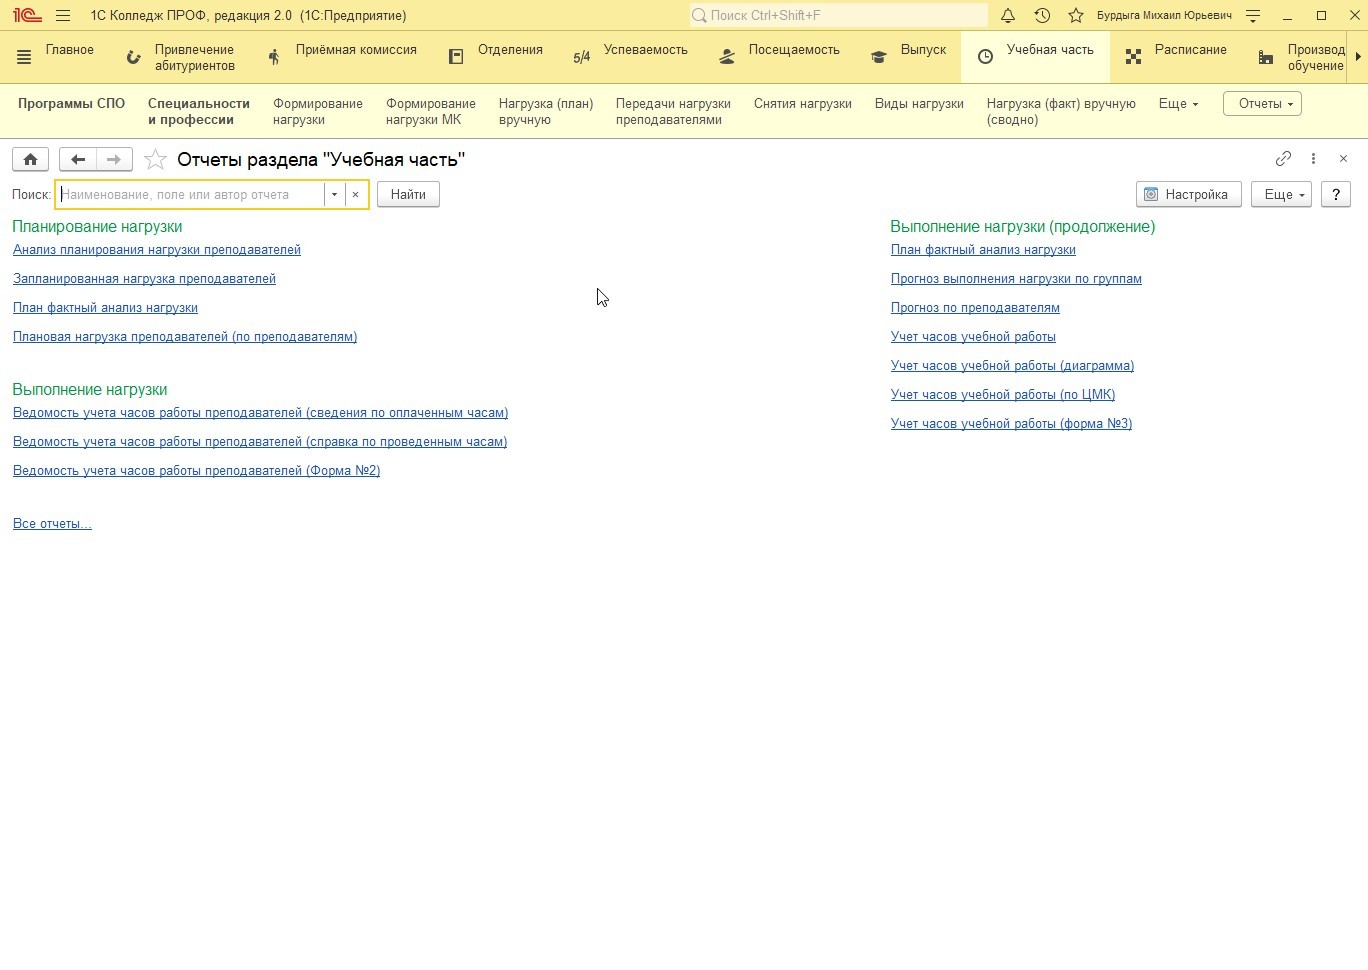Click the Home button icon
The image size is (1368, 970).
click(x=30, y=159)
